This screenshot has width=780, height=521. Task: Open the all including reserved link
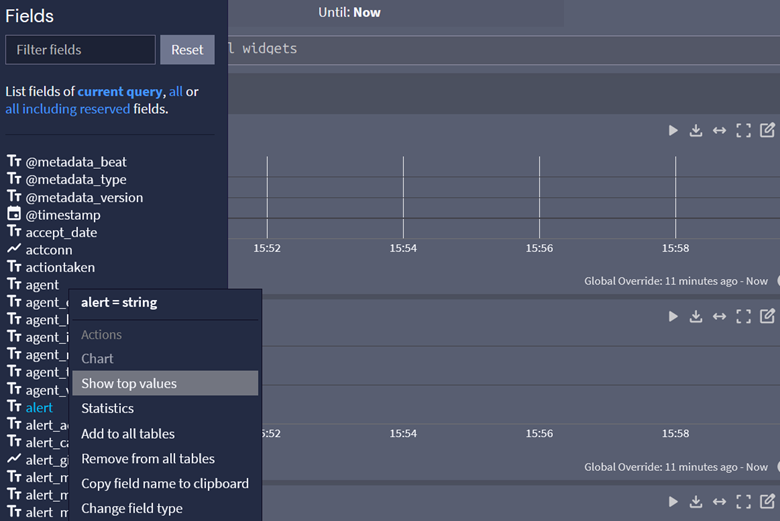[x=68, y=109]
